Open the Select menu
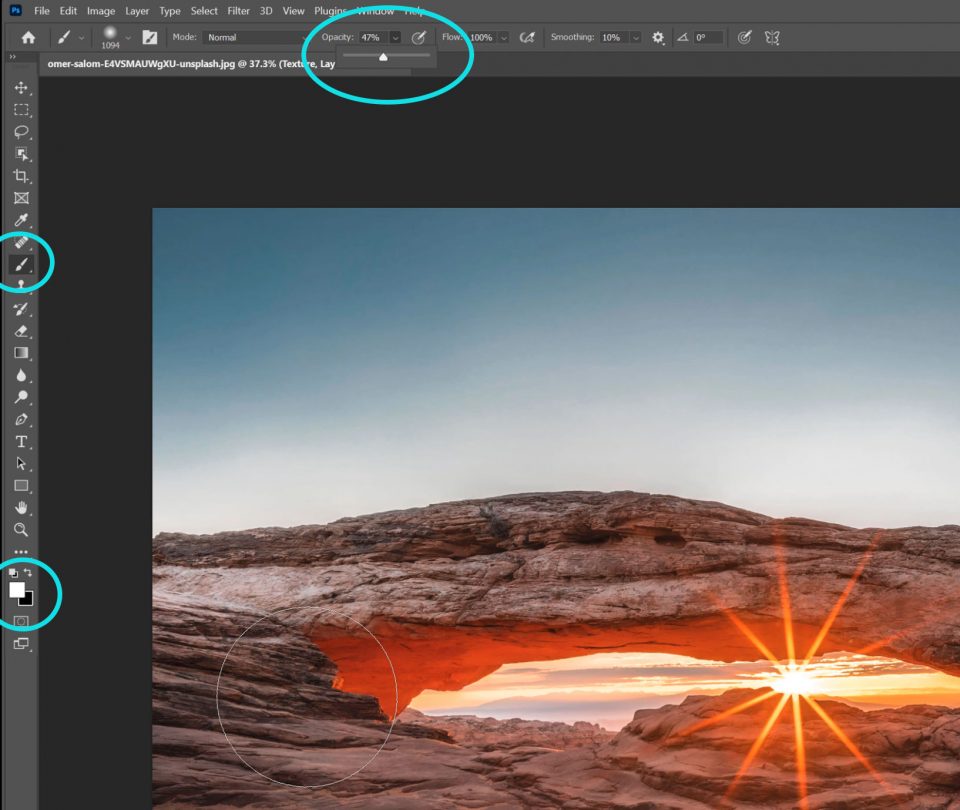Viewport: 960px width, 810px height. click(x=203, y=11)
